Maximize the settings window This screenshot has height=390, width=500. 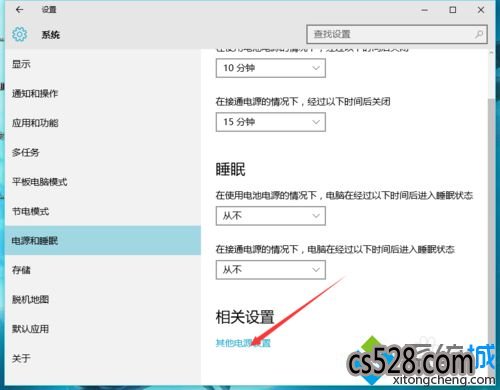tap(453, 10)
